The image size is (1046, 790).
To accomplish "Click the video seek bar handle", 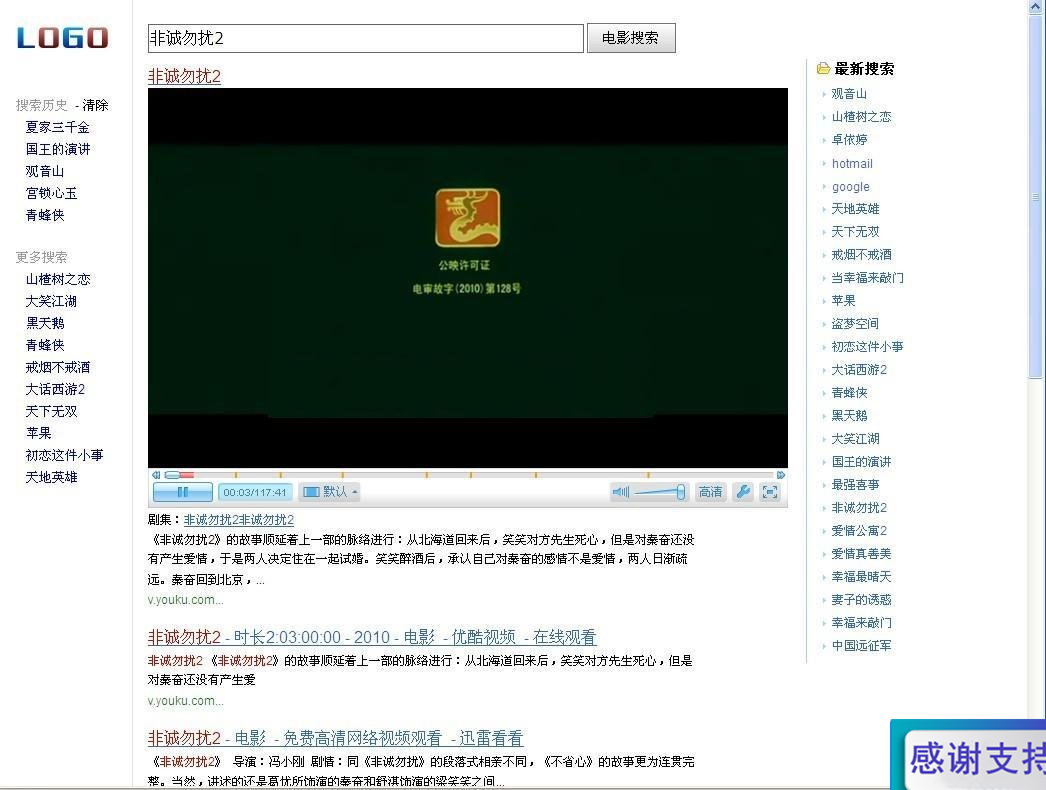I will tap(172, 475).
